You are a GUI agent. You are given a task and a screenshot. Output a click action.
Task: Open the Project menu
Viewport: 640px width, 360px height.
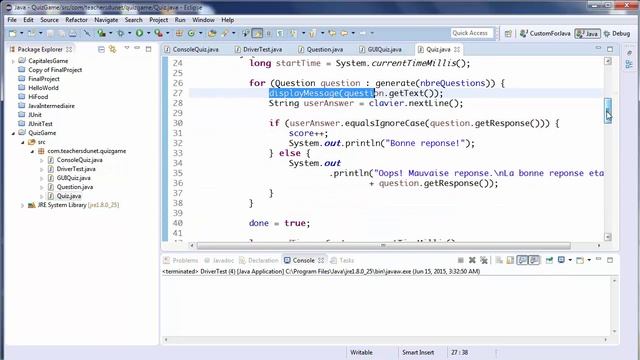click(158, 20)
